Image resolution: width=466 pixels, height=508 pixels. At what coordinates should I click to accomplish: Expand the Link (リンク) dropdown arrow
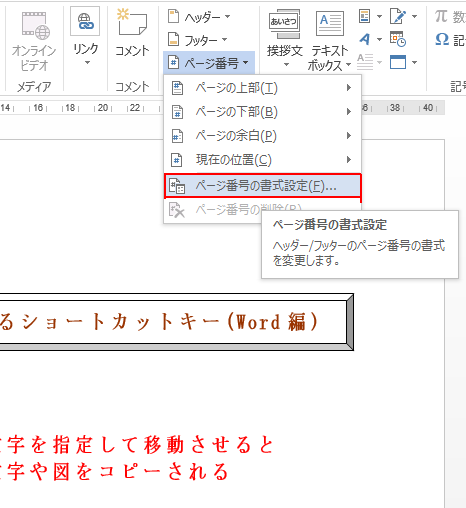coord(87,63)
